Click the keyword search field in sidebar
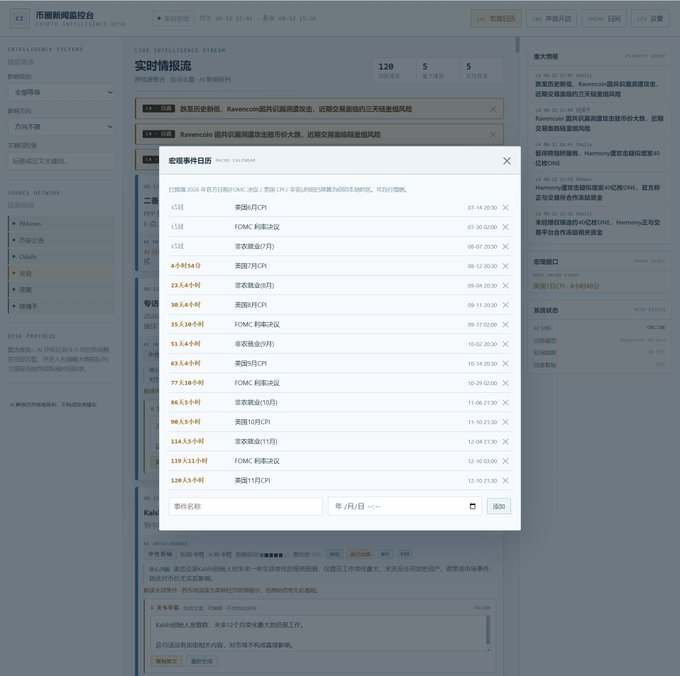 click(62, 161)
